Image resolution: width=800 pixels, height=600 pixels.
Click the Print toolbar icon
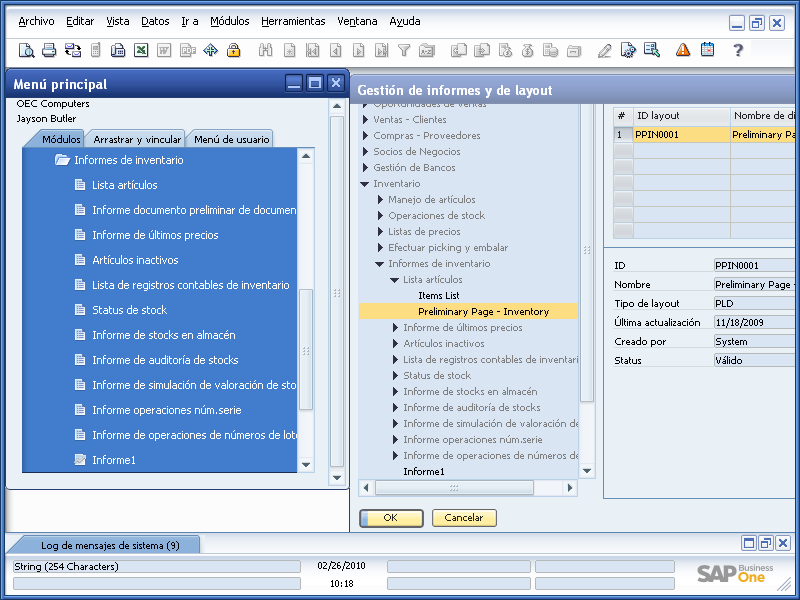[47, 49]
